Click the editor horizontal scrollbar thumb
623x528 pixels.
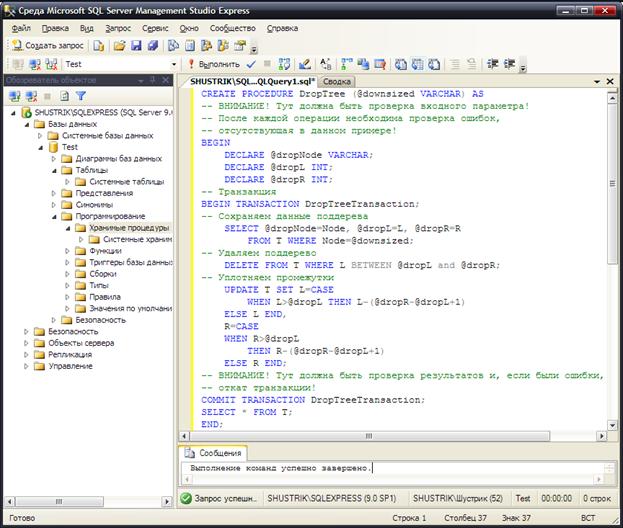(370, 436)
